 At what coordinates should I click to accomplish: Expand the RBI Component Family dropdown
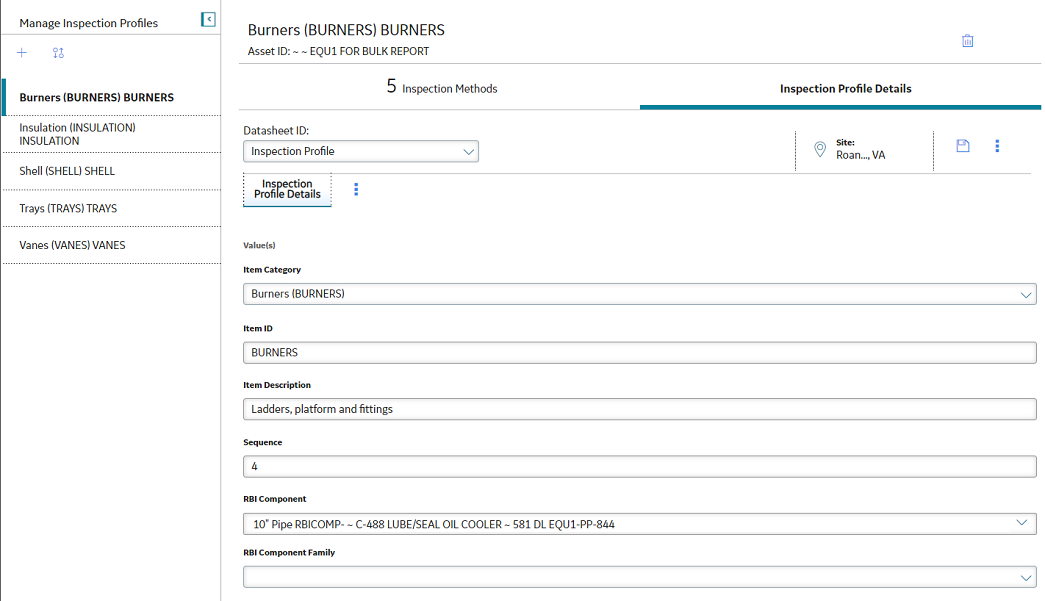click(x=639, y=577)
